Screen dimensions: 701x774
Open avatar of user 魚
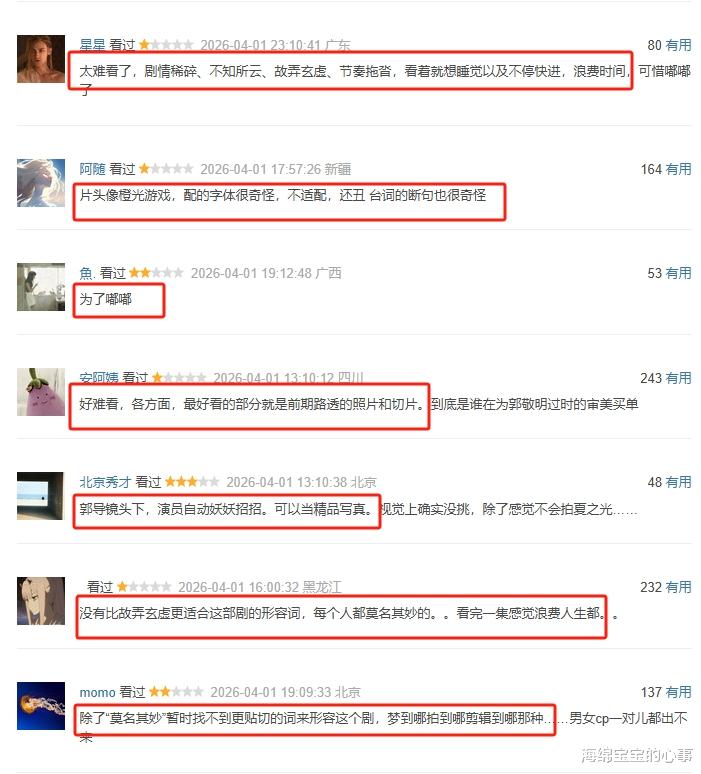pyautogui.click(x=41, y=287)
